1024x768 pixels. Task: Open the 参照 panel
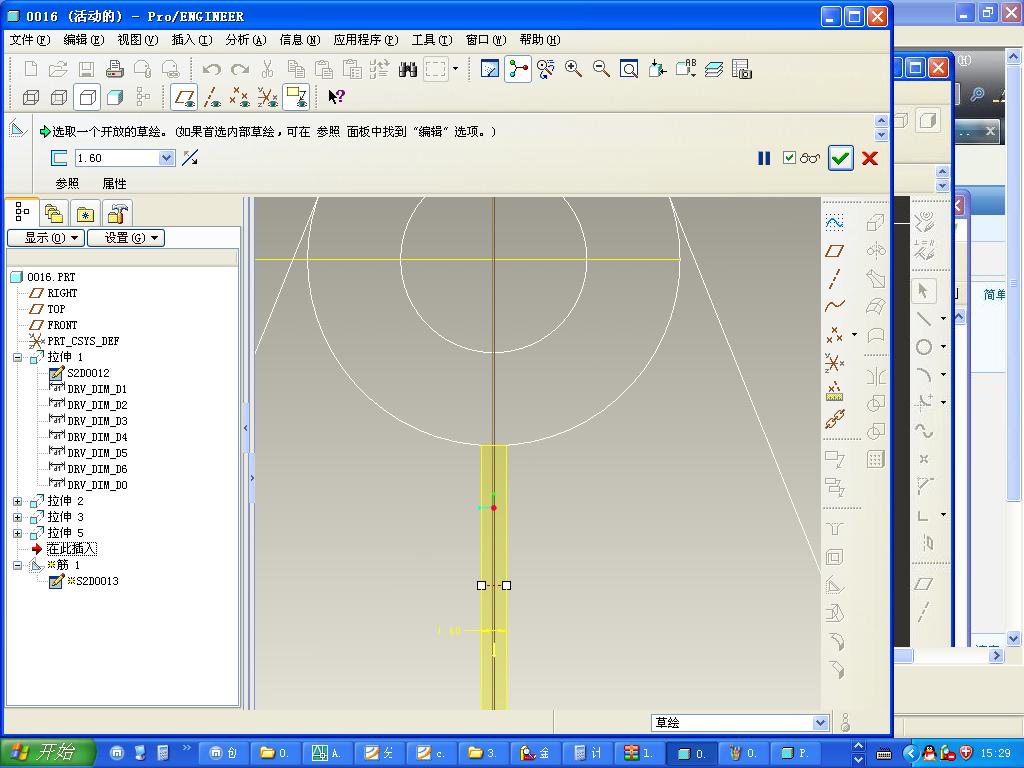pyautogui.click(x=67, y=184)
